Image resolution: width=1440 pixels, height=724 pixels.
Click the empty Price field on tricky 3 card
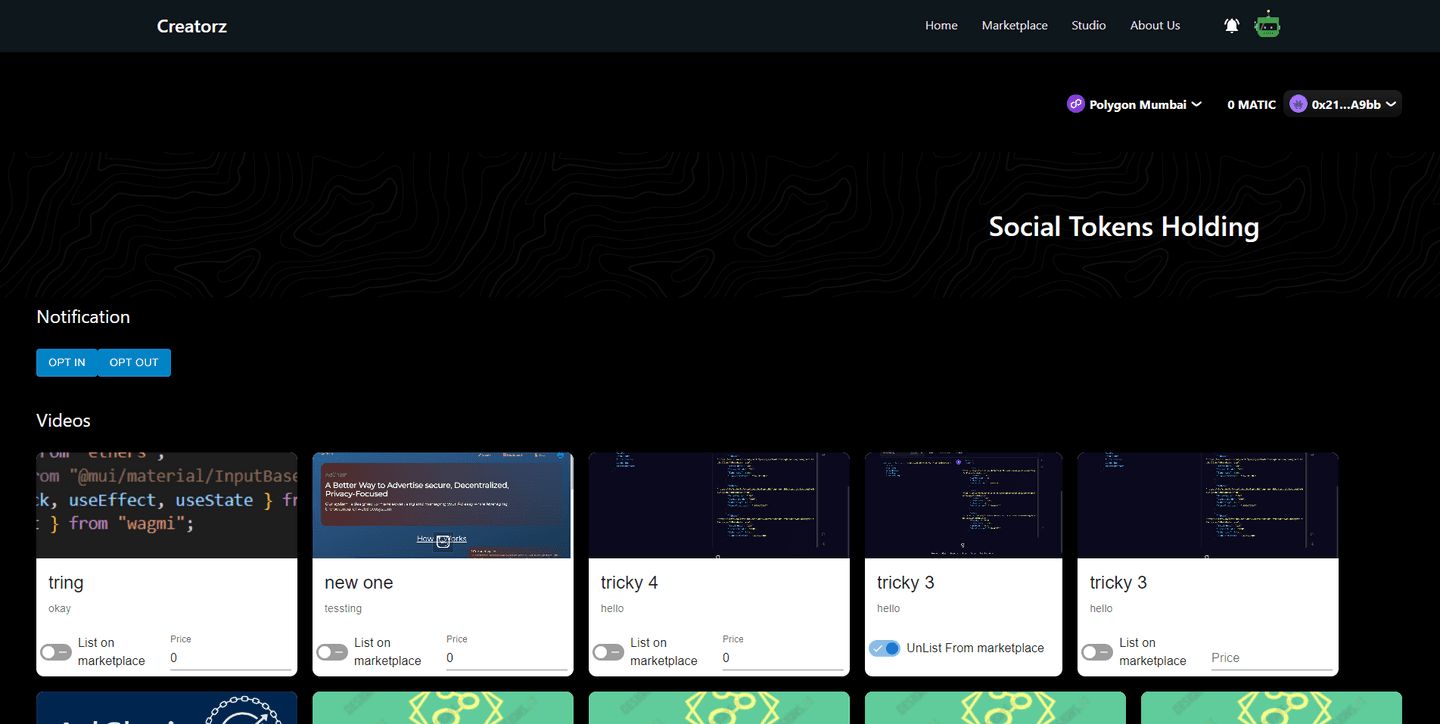[x=1271, y=658]
